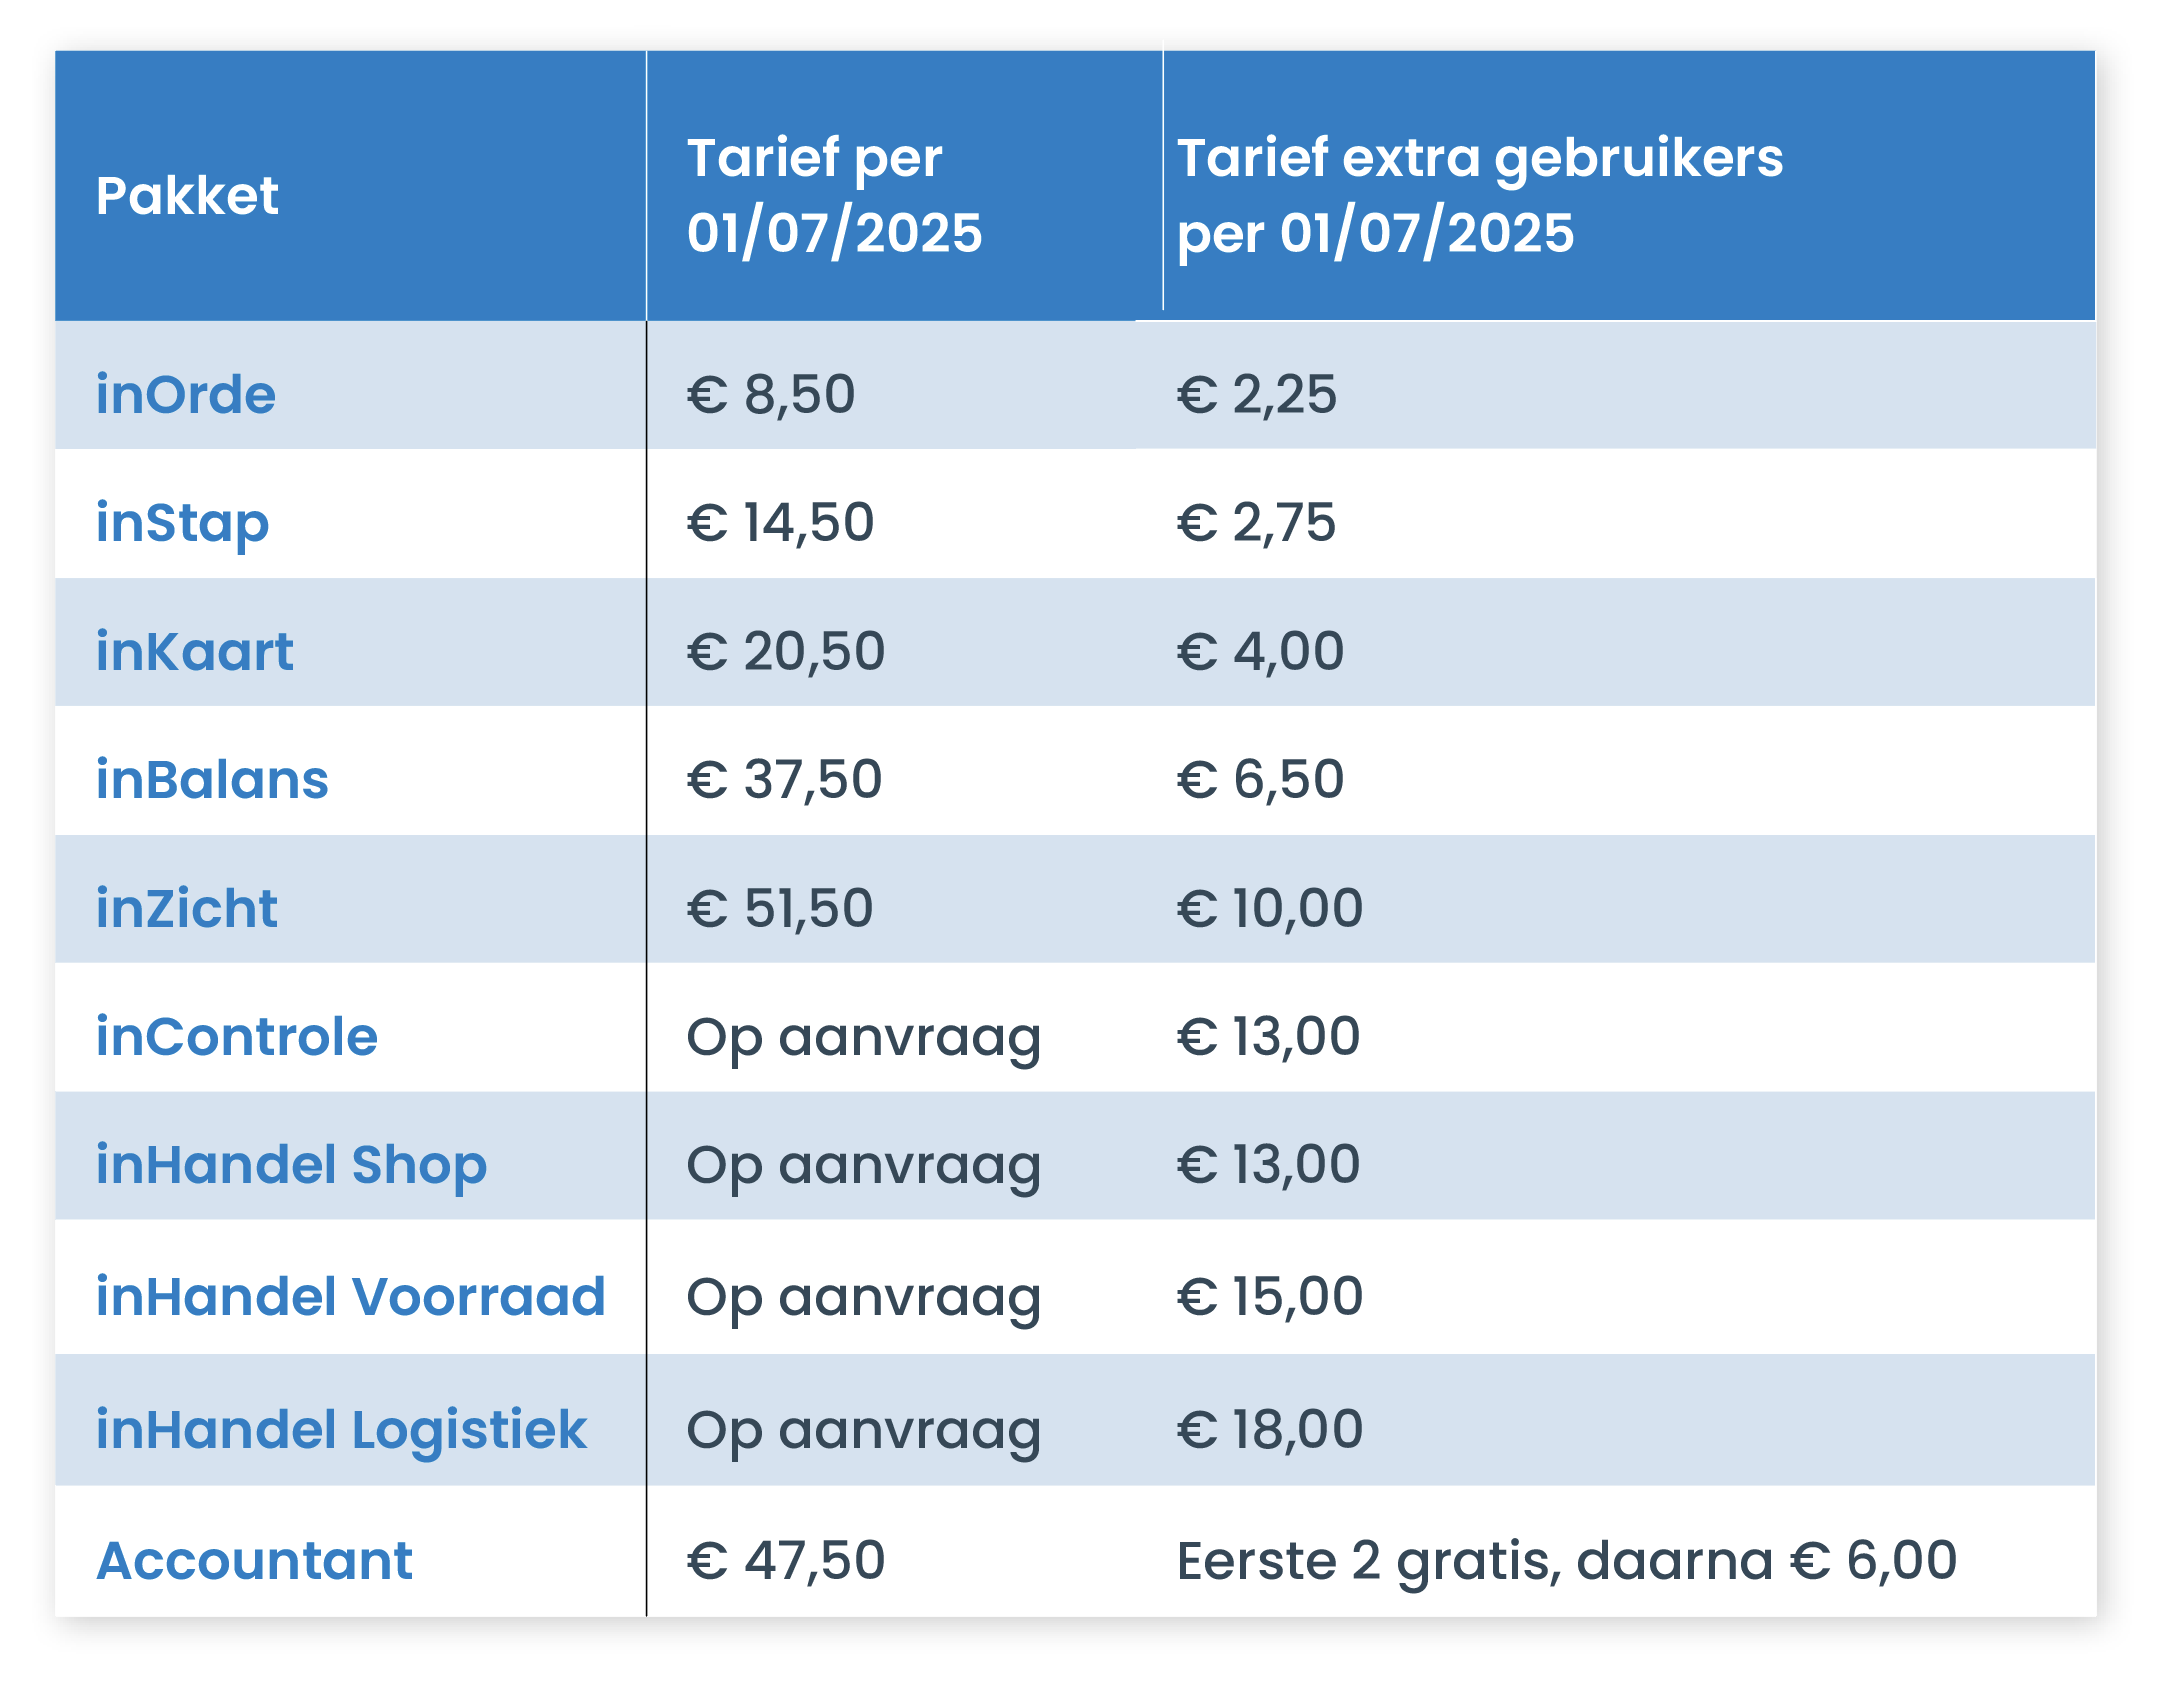Click the Pakket column header
The width and height of the screenshot is (2174, 1704).
pos(187,195)
